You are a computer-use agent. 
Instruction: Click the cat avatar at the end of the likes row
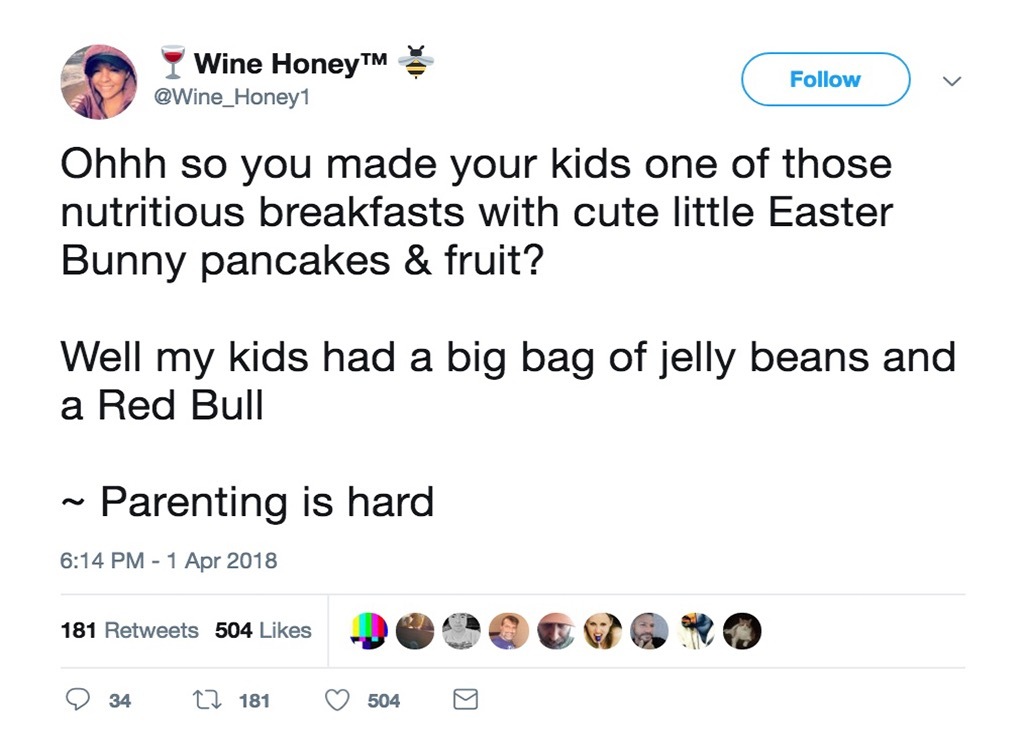[742, 631]
